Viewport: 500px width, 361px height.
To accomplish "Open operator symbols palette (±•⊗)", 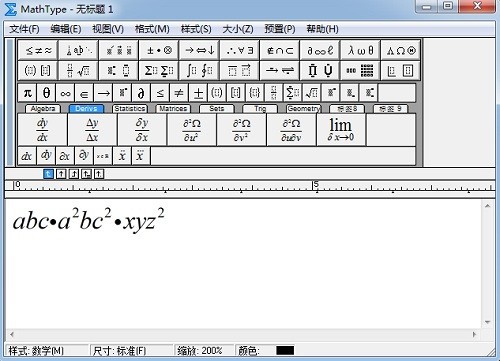I will [x=159, y=50].
